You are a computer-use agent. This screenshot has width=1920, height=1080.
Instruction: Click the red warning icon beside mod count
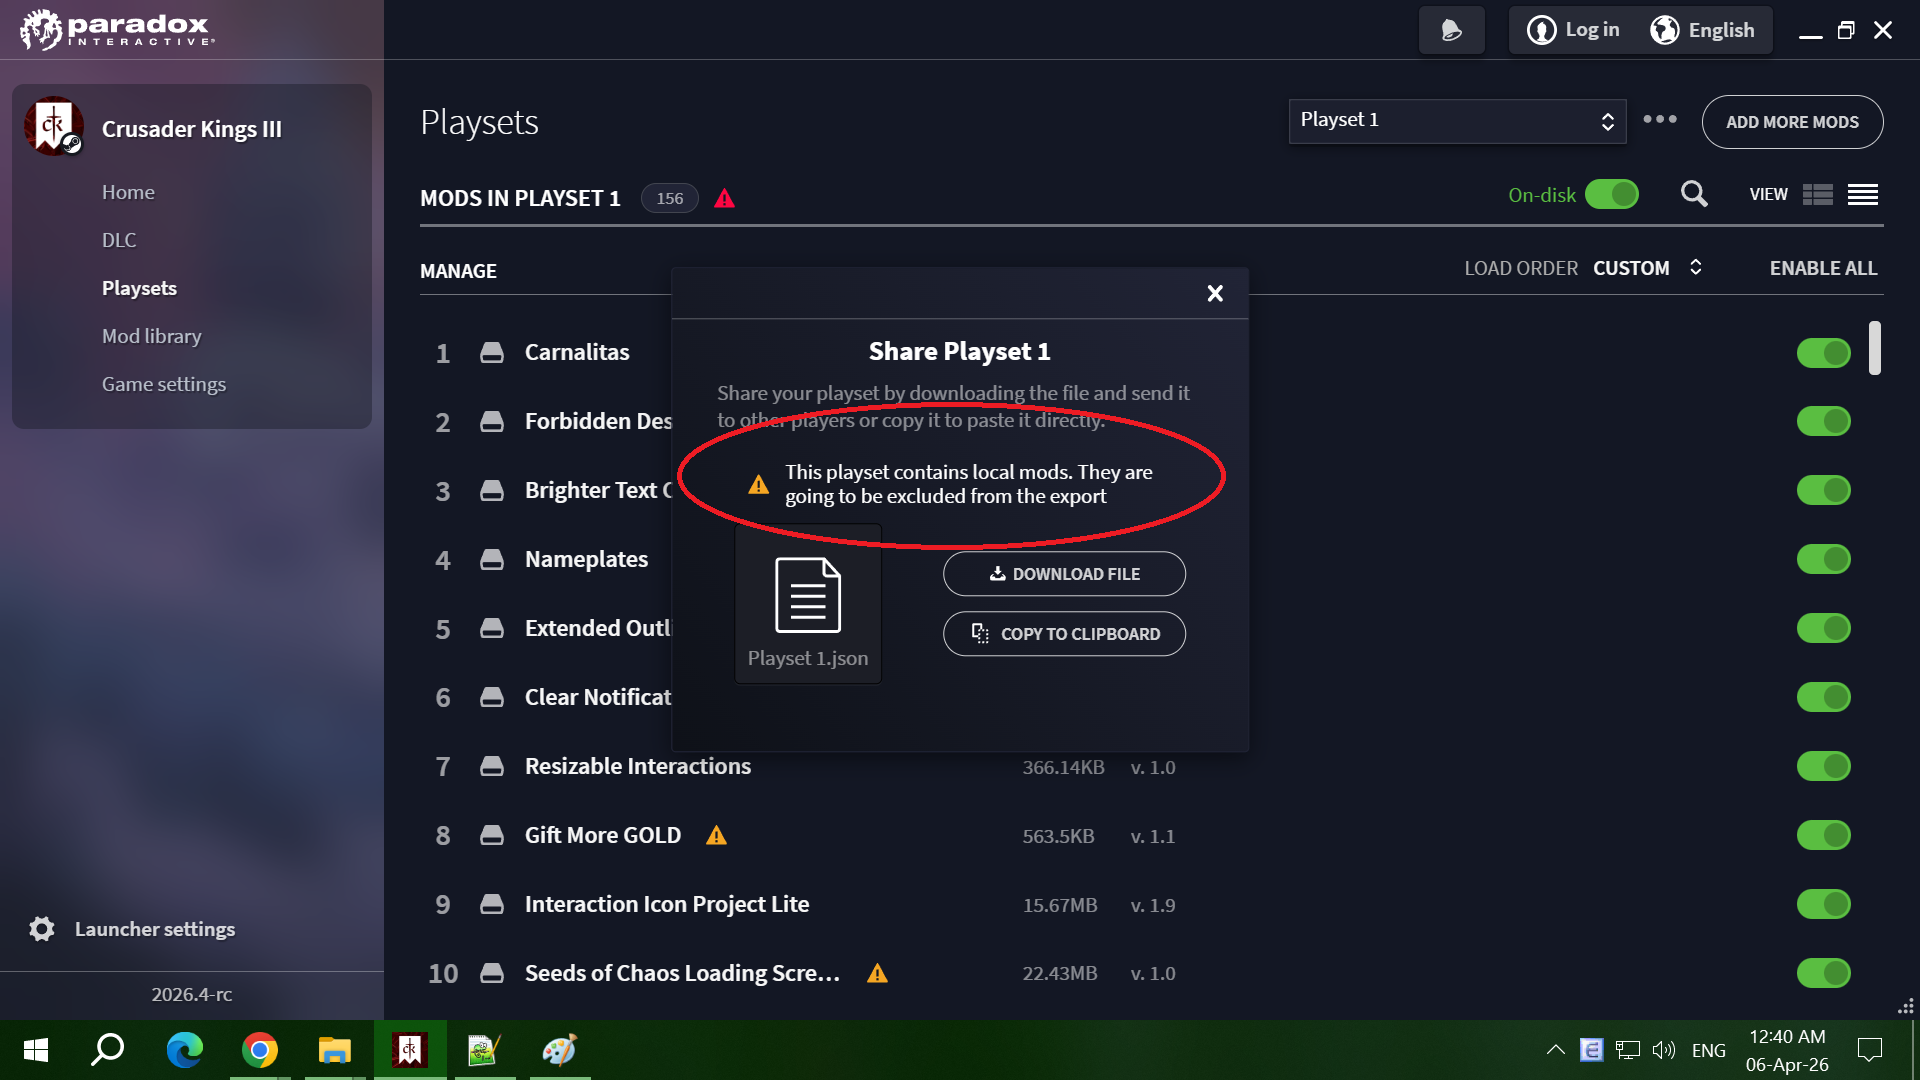pos(725,198)
